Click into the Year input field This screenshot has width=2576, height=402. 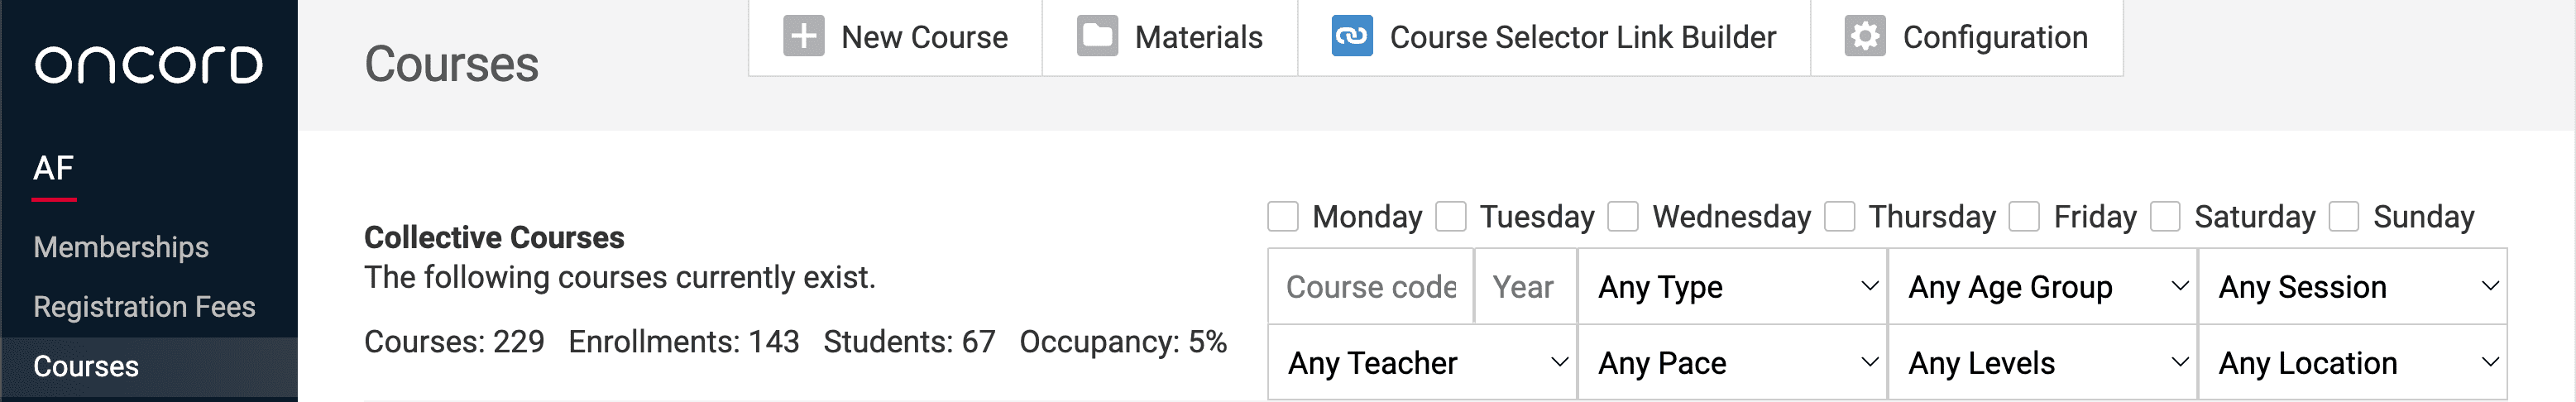pyautogui.click(x=1526, y=287)
